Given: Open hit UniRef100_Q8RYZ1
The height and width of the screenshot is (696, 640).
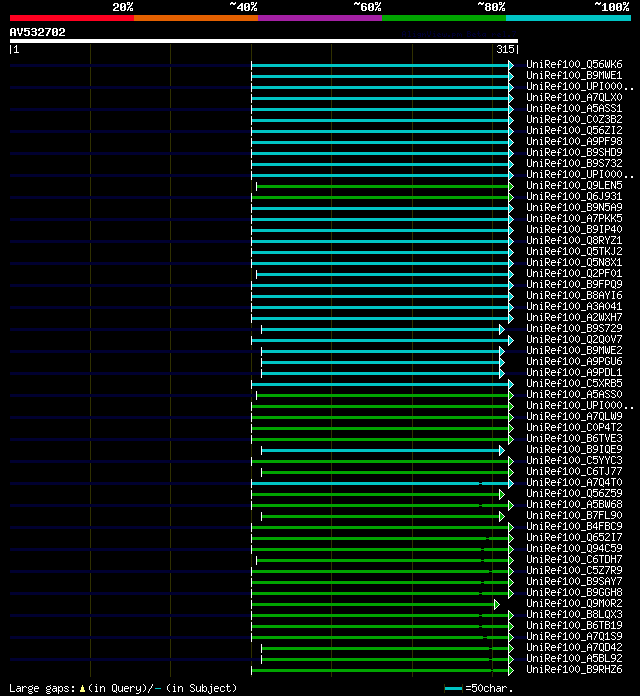Looking at the screenshot, I should (x=574, y=241).
